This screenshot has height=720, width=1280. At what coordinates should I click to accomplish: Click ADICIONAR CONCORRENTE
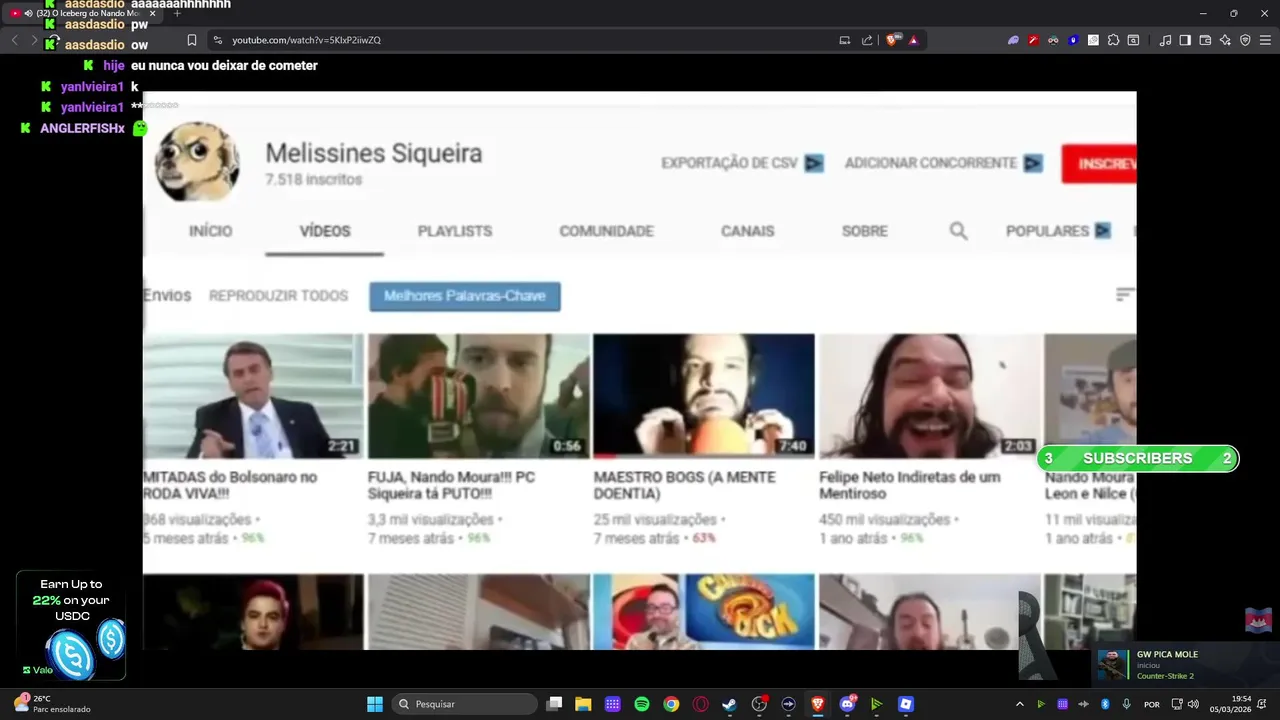(943, 163)
